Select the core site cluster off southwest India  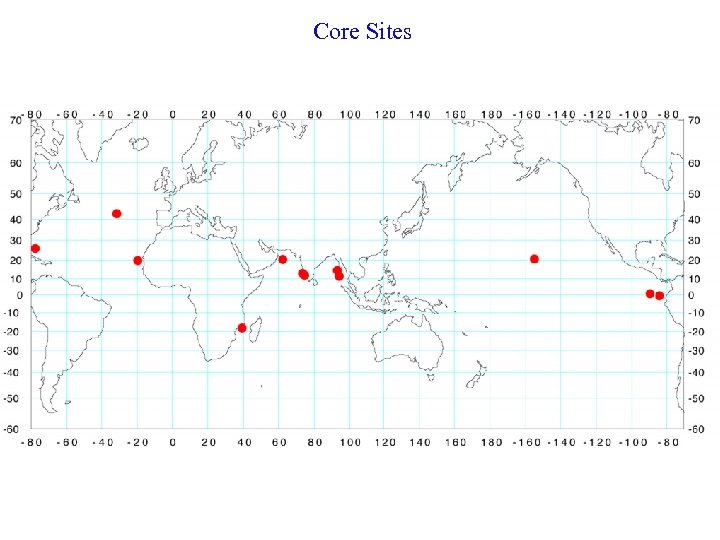click(304, 274)
